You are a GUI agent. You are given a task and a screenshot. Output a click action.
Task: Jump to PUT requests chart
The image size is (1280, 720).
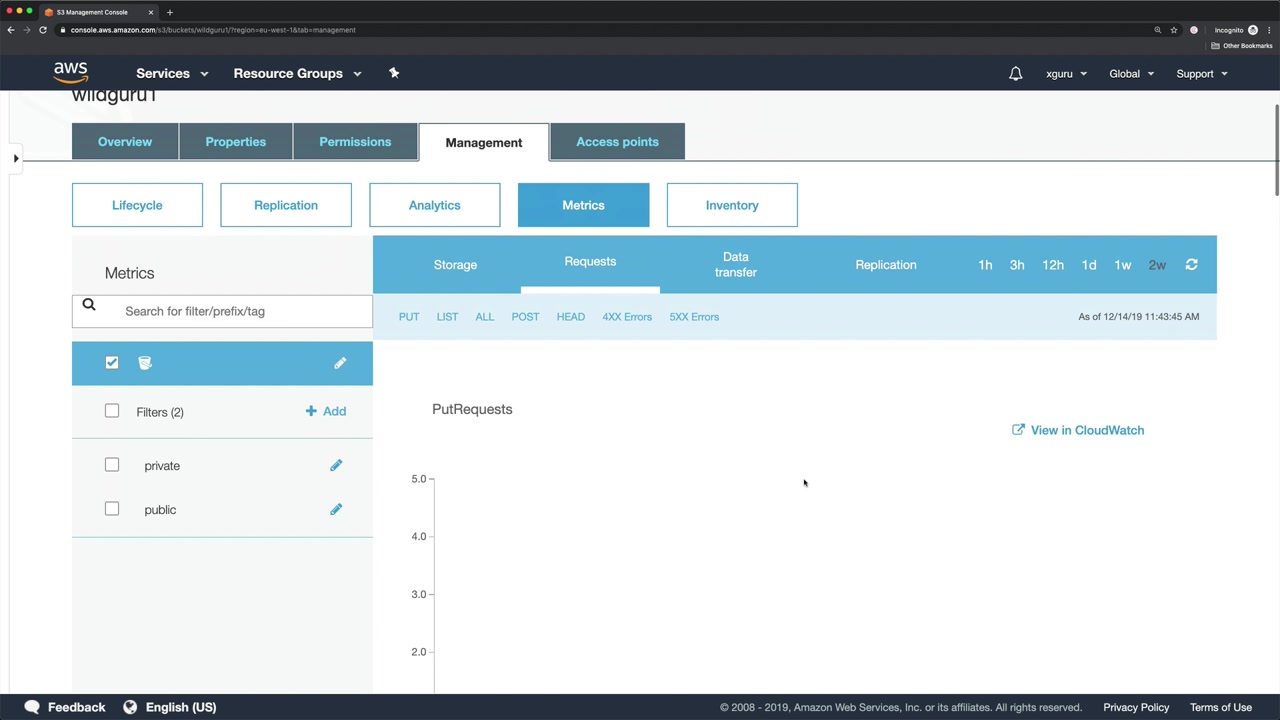[x=409, y=317]
